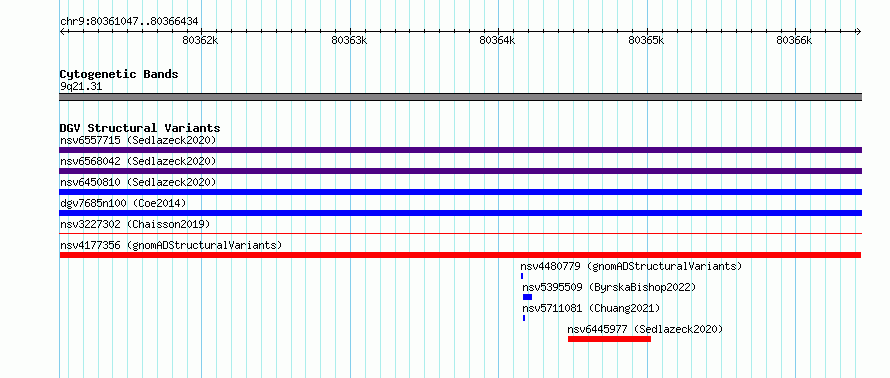Open the nsv5395509 (ByrskaBishop2022) label
The width and height of the screenshot is (890, 378).
click(x=609, y=287)
